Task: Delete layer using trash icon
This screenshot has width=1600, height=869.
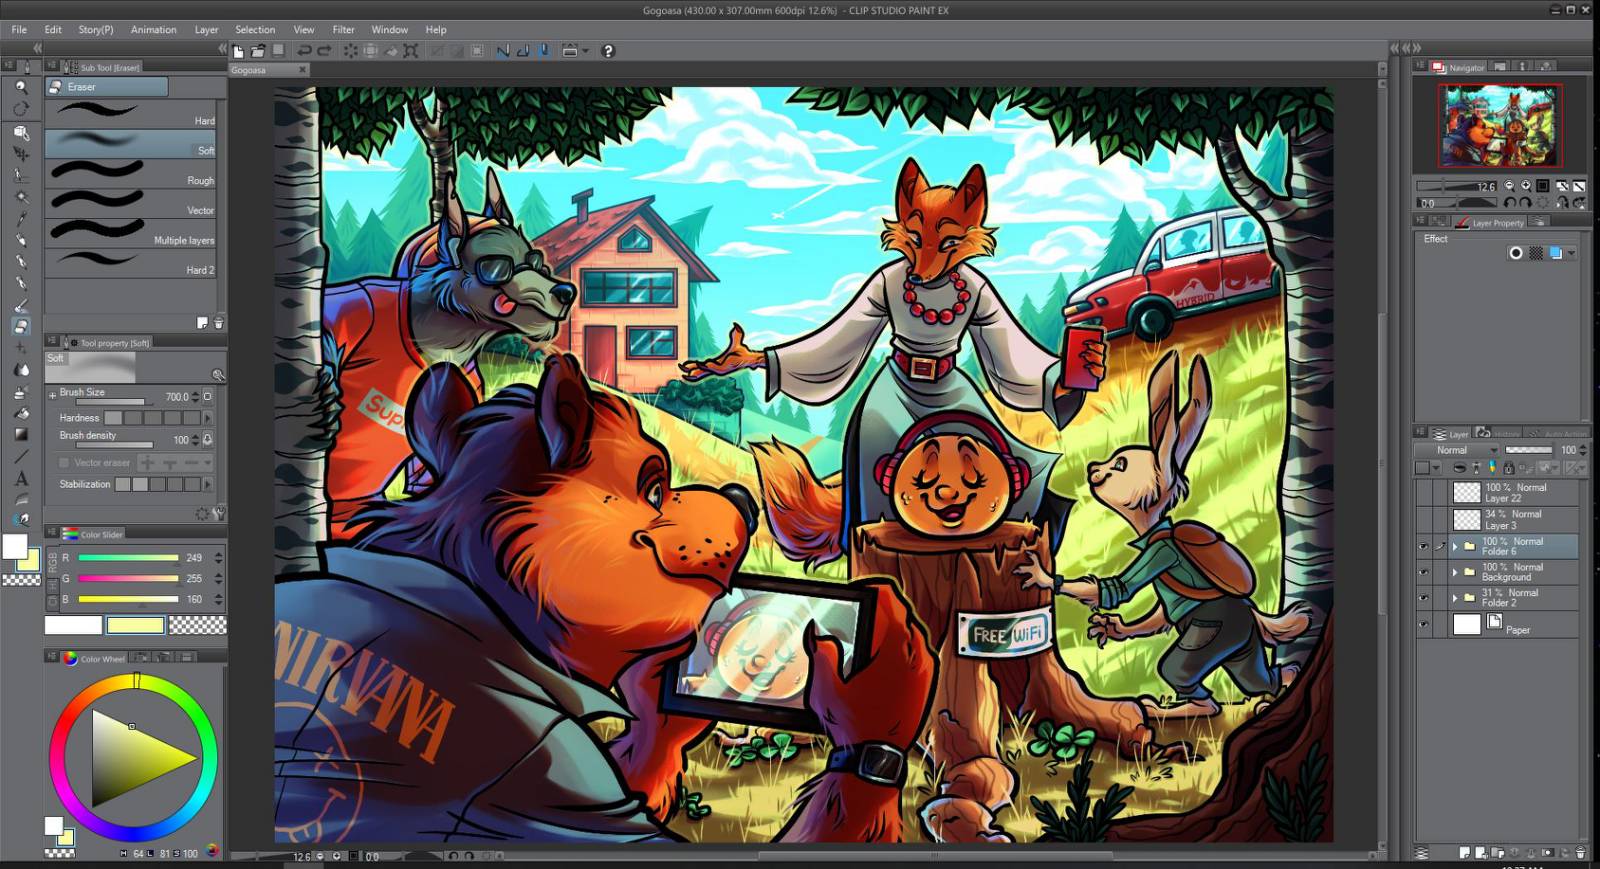Action: click(x=1581, y=853)
